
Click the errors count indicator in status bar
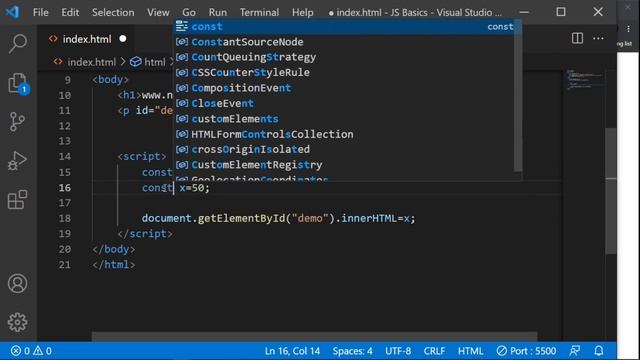[x=20, y=351]
